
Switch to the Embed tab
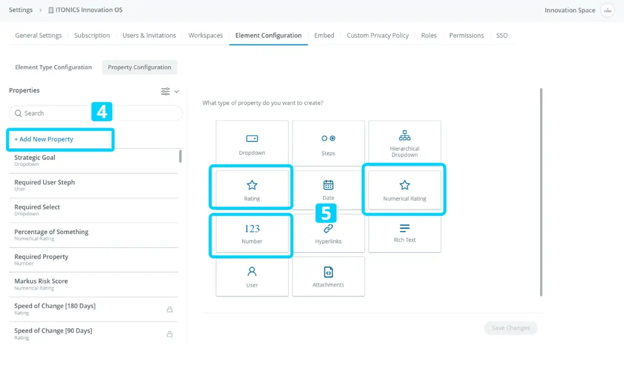[x=324, y=35]
